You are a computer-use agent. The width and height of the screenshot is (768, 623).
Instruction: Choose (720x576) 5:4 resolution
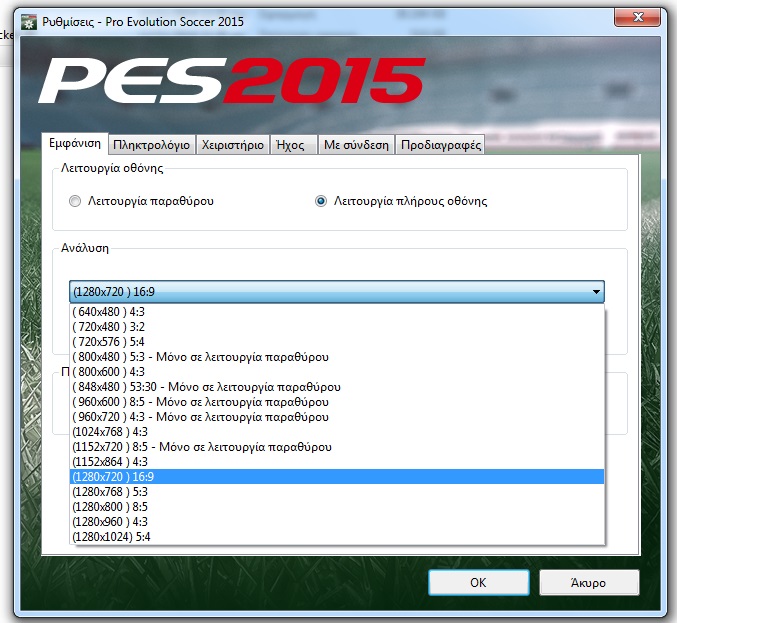tap(337, 342)
